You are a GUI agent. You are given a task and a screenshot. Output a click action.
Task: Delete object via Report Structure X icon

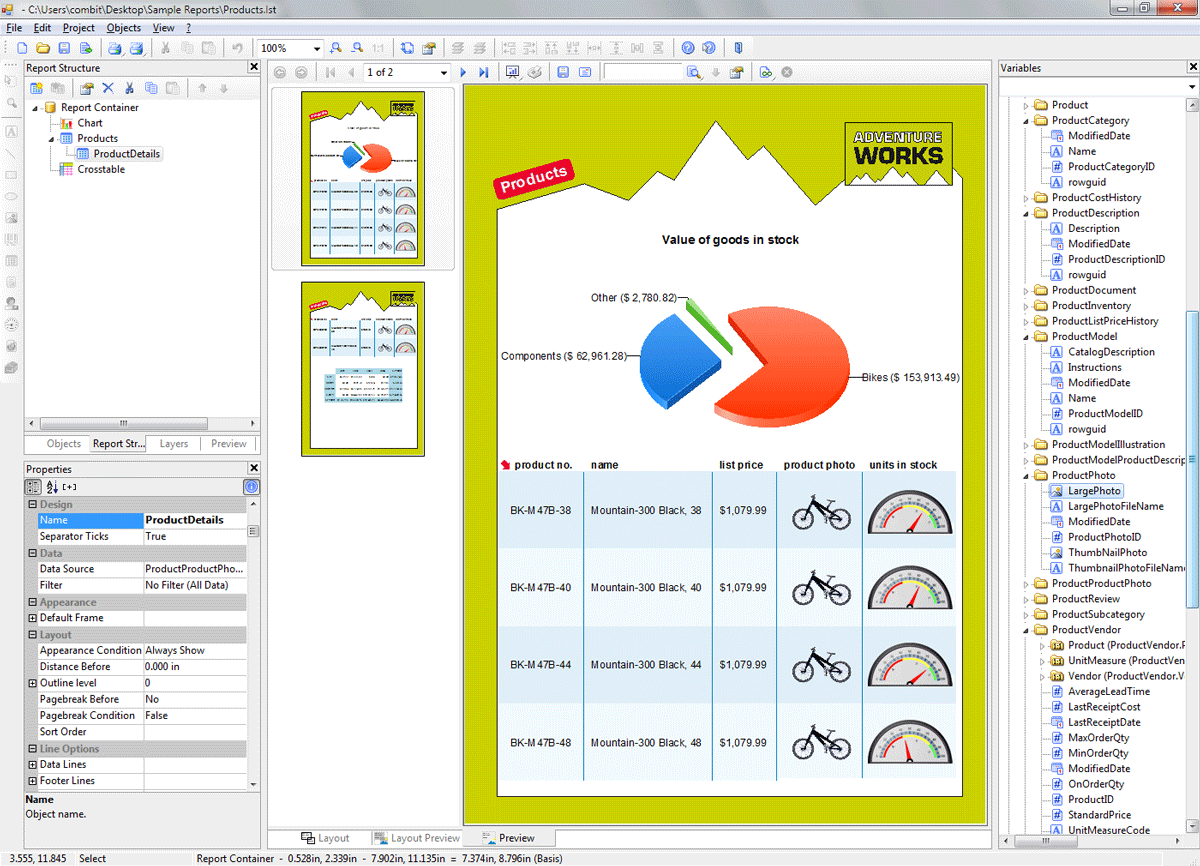coord(108,88)
